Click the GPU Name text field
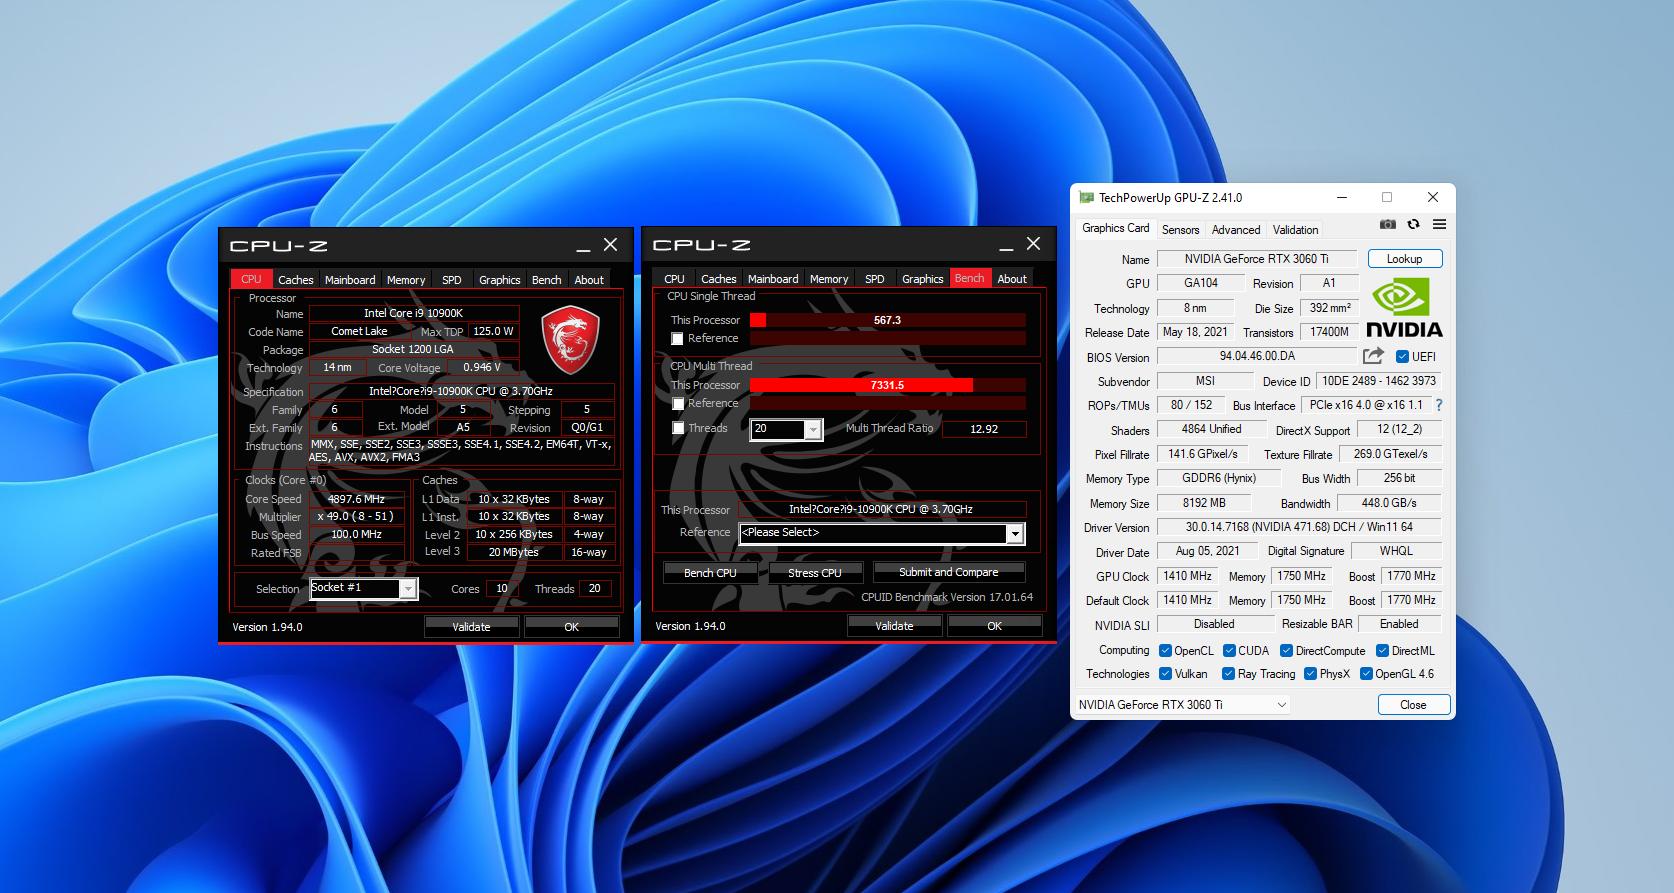Image resolution: width=1674 pixels, height=893 pixels. [1256, 259]
